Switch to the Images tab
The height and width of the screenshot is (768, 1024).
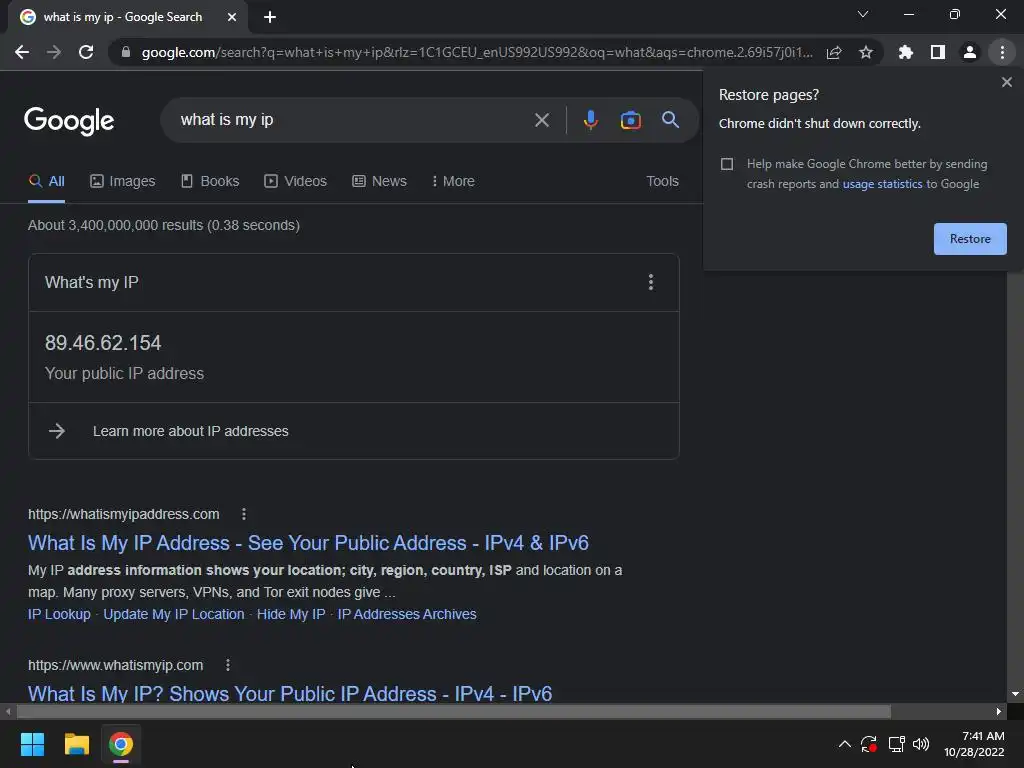(123, 182)
